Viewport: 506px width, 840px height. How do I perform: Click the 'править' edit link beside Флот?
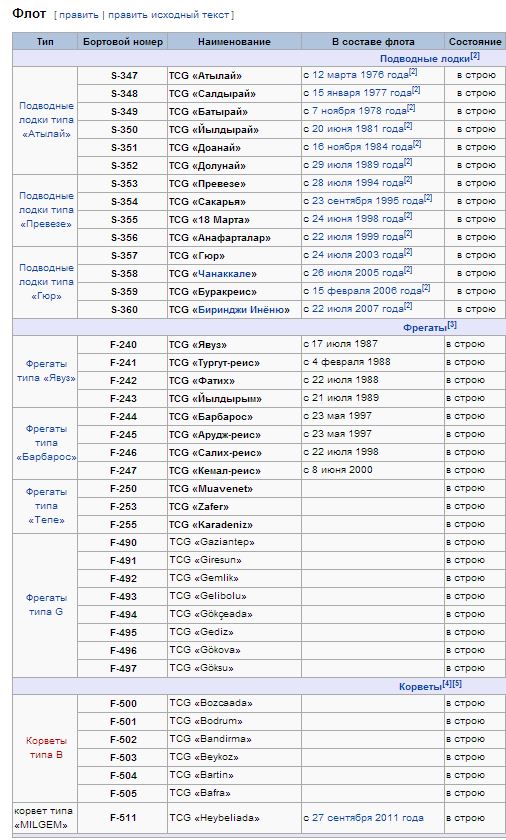pos(79,15)
